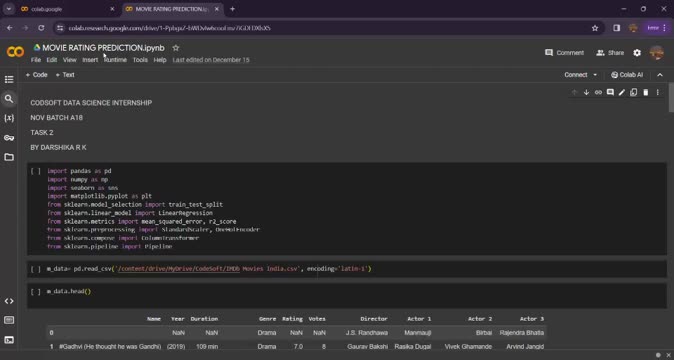Reload the browser page
The width and height of the screenshot is (674, 360).
(x=41, y=28)
